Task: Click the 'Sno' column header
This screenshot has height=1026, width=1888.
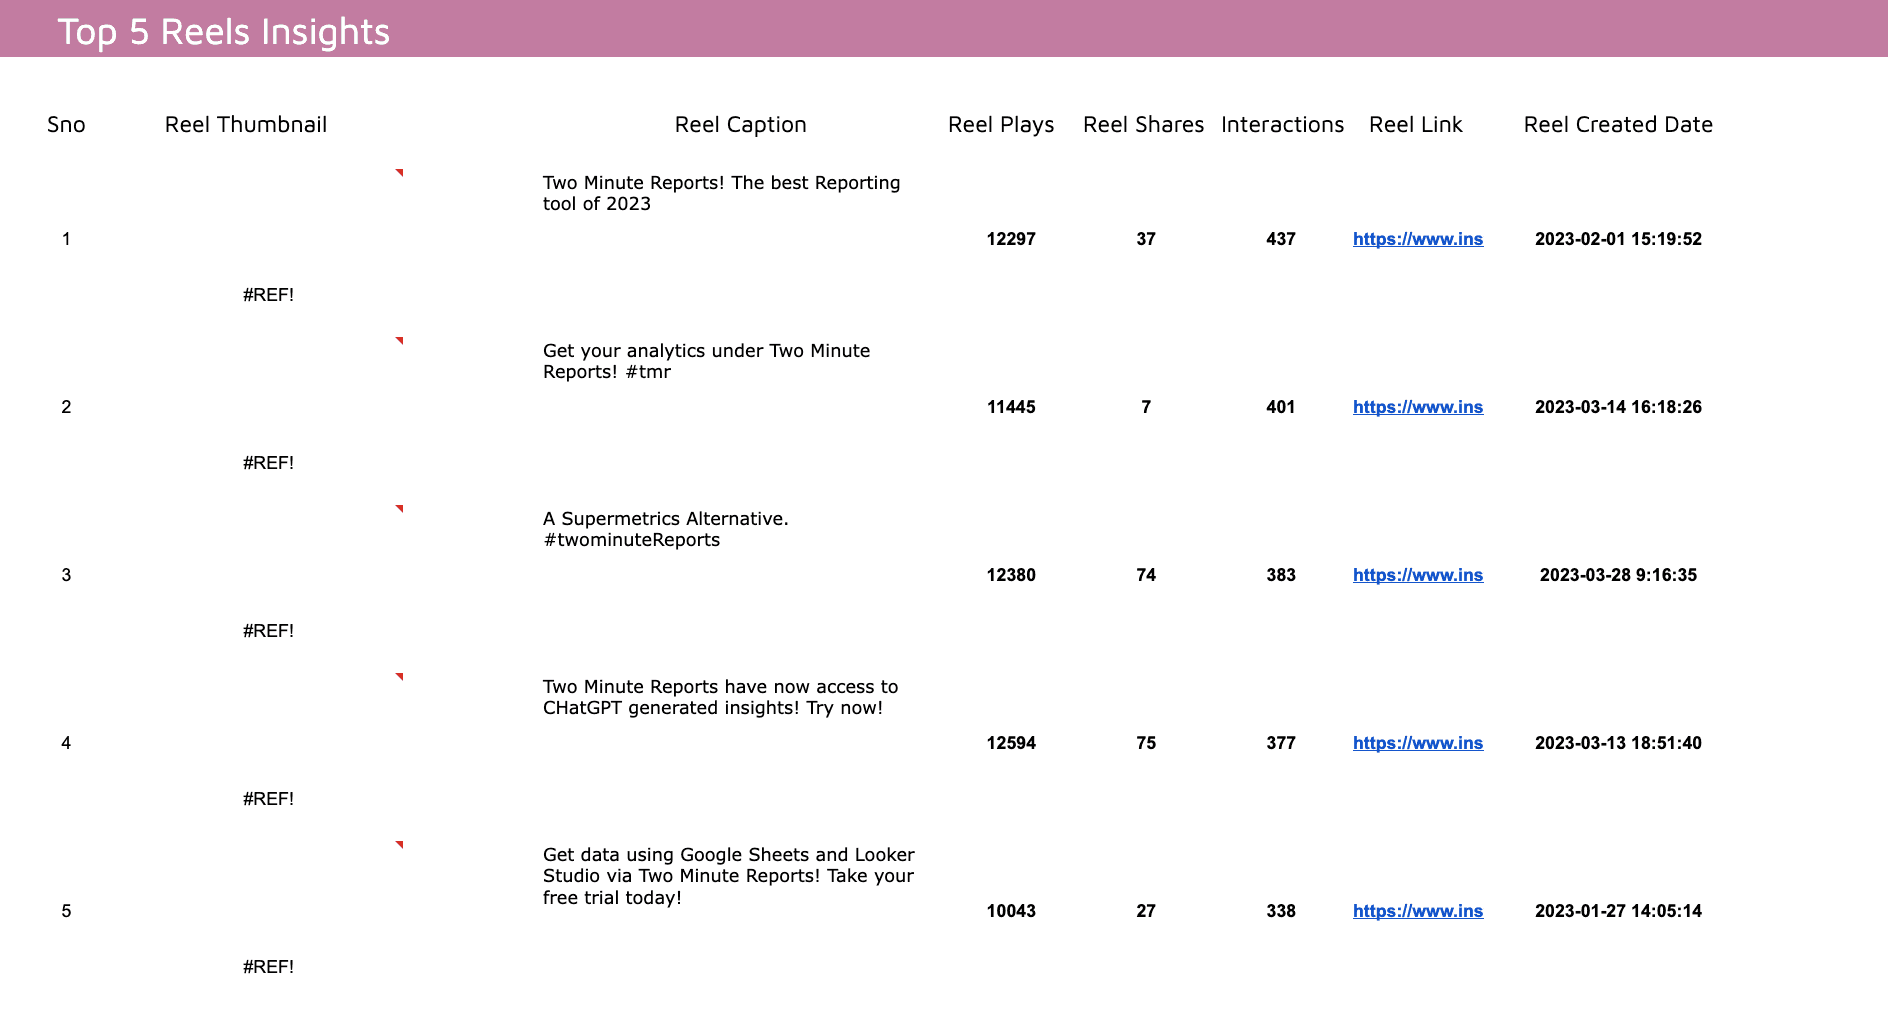Action: click(x=66, y=125)
